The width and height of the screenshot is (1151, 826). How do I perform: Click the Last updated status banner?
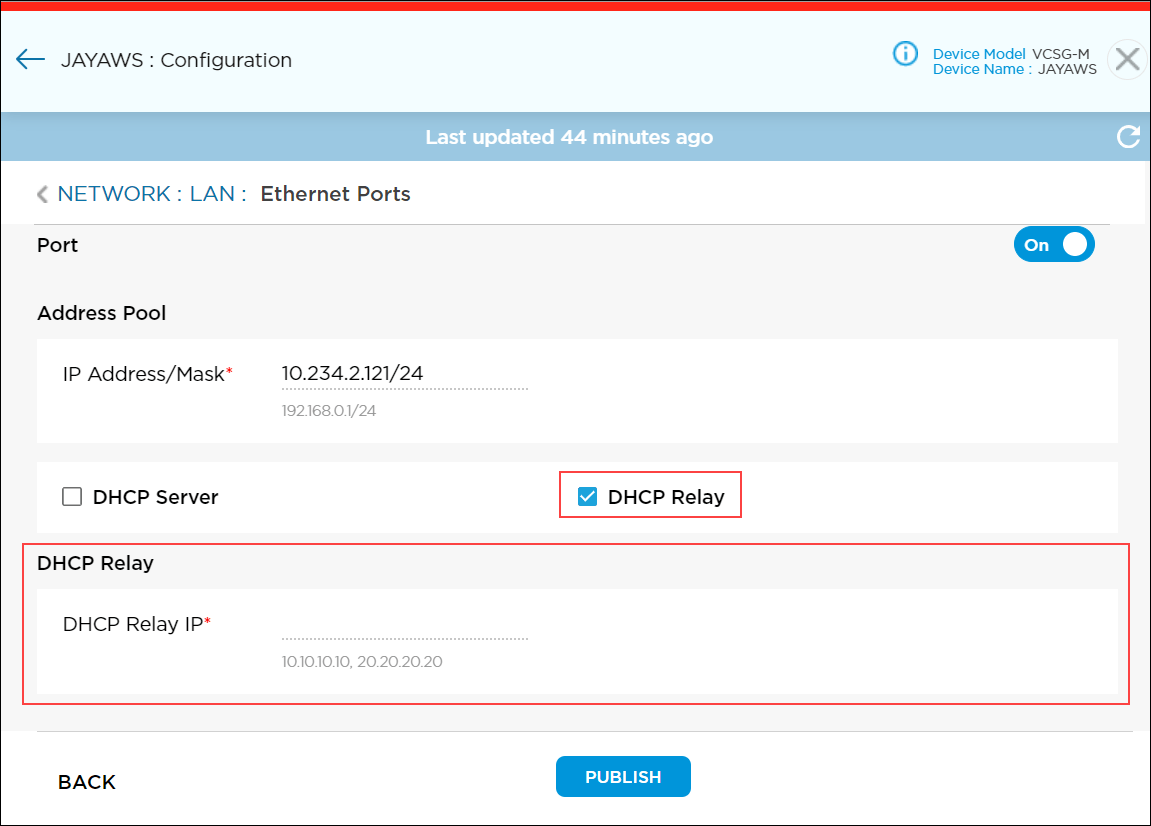[569, 137]
